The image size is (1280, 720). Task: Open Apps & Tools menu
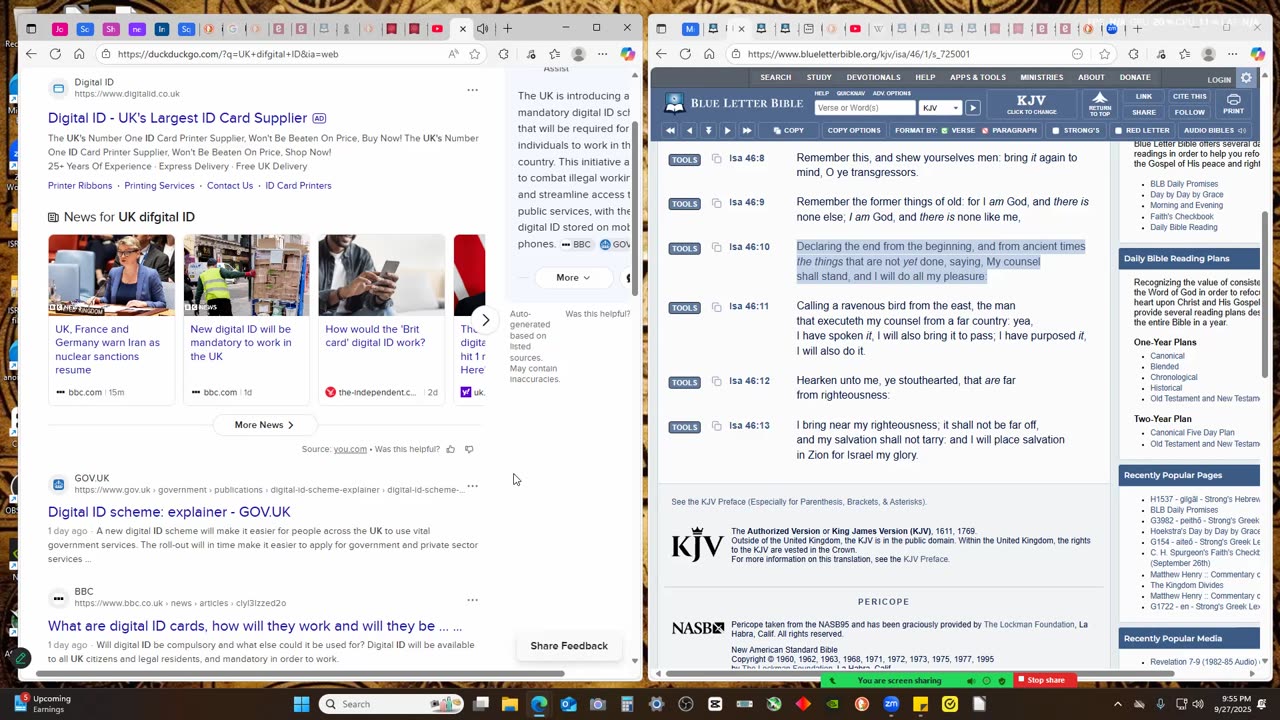coord(978,77)
